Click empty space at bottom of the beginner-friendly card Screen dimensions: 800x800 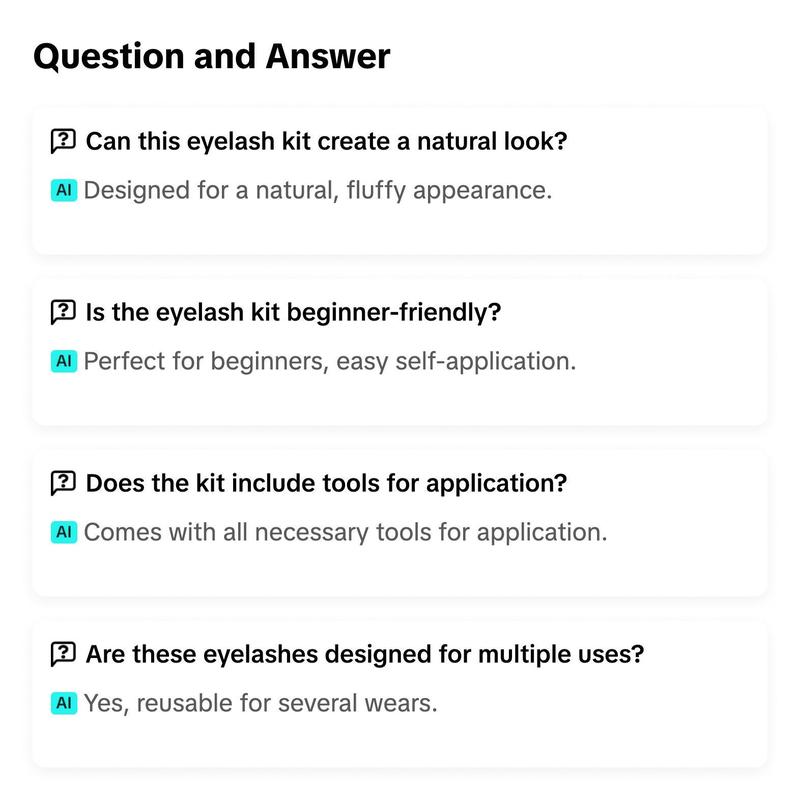coord(400,403)
